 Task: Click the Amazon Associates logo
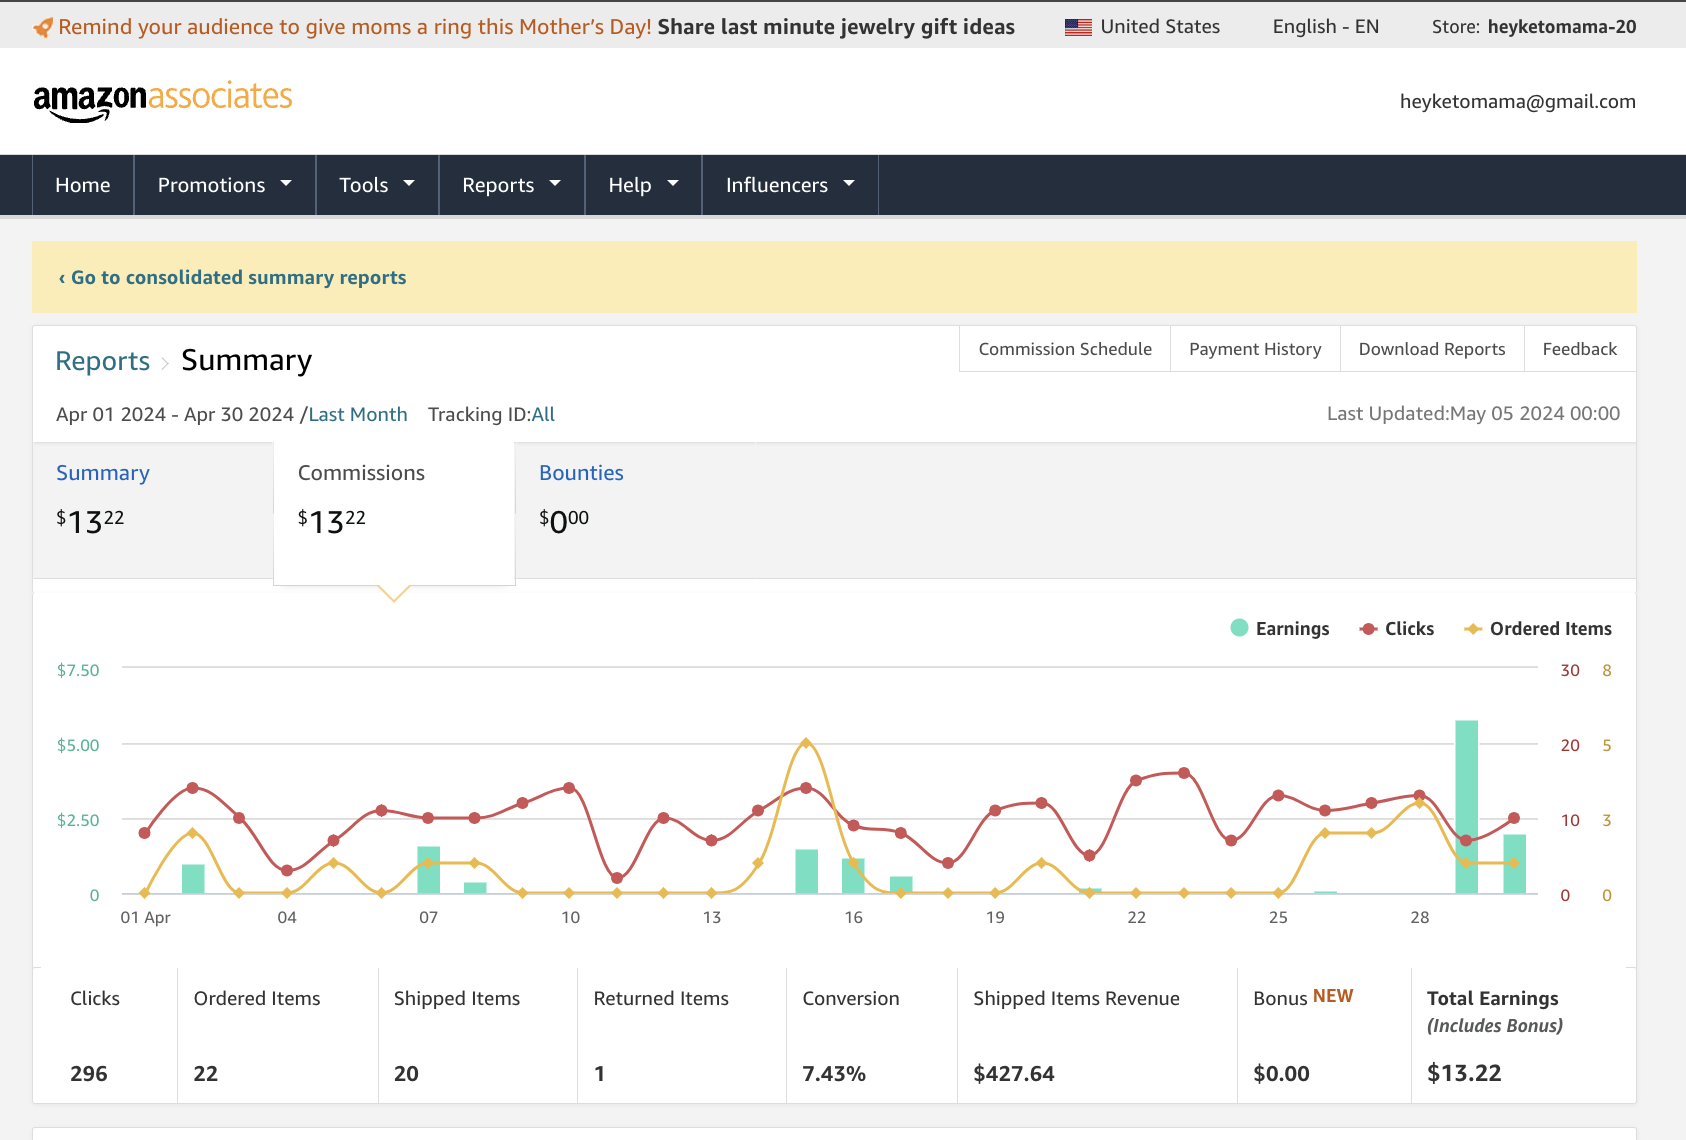(163, 100)
